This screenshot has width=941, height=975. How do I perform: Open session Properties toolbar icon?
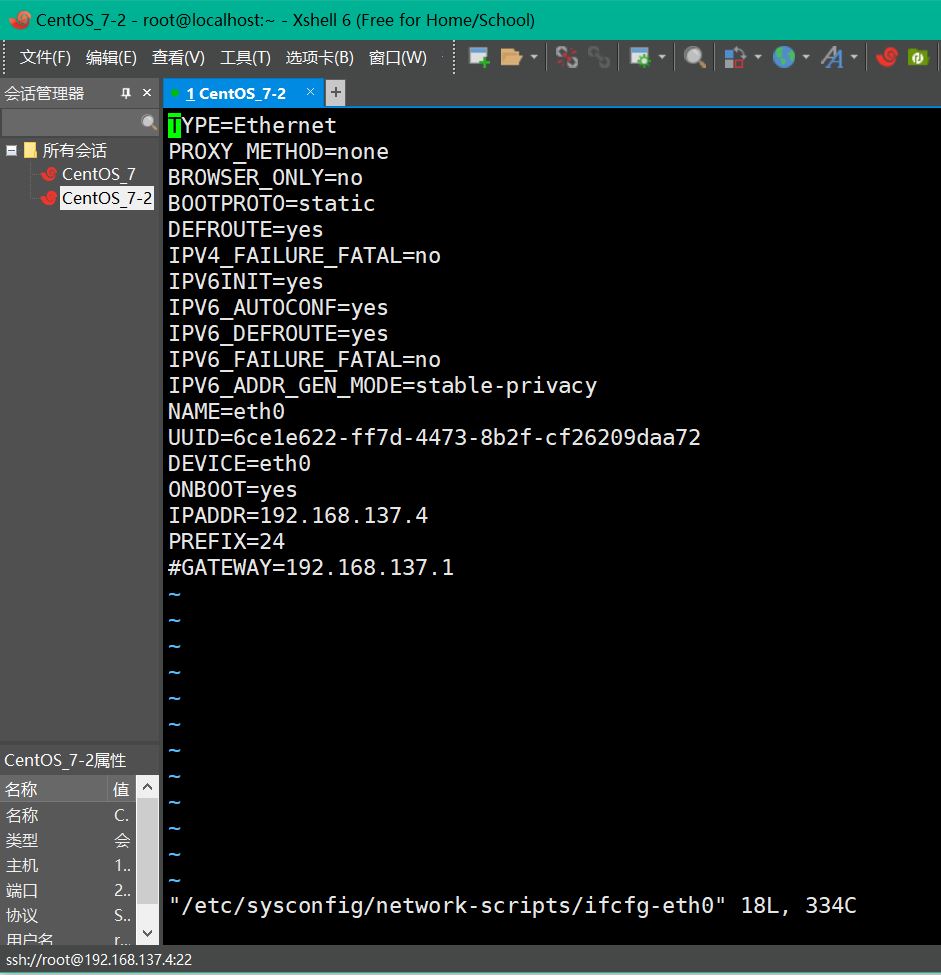point(640,57)
